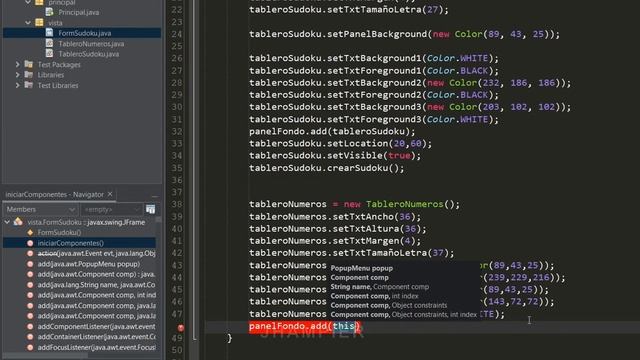The width and height of the screenshot is (640, 360).
Task: Click the TableroSudoku.java file icon
Action: coord(49,53)
